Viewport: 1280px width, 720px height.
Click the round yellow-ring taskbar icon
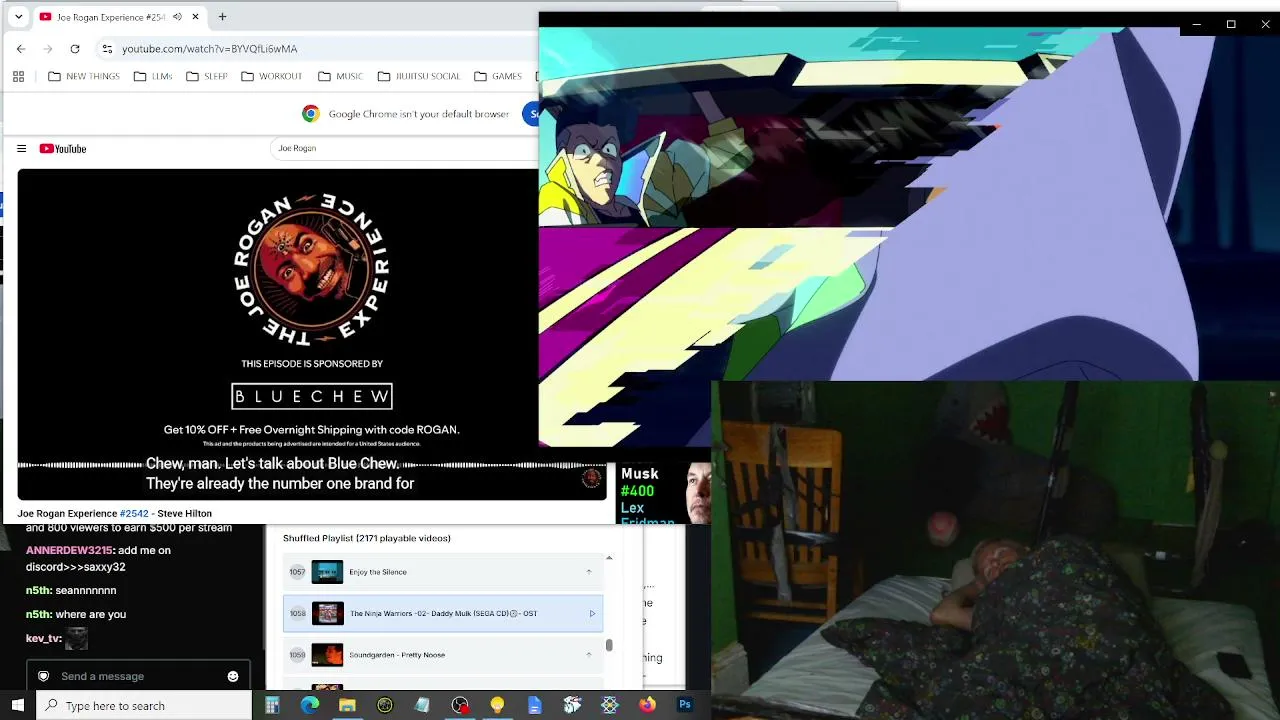click(x=385, y=705)
